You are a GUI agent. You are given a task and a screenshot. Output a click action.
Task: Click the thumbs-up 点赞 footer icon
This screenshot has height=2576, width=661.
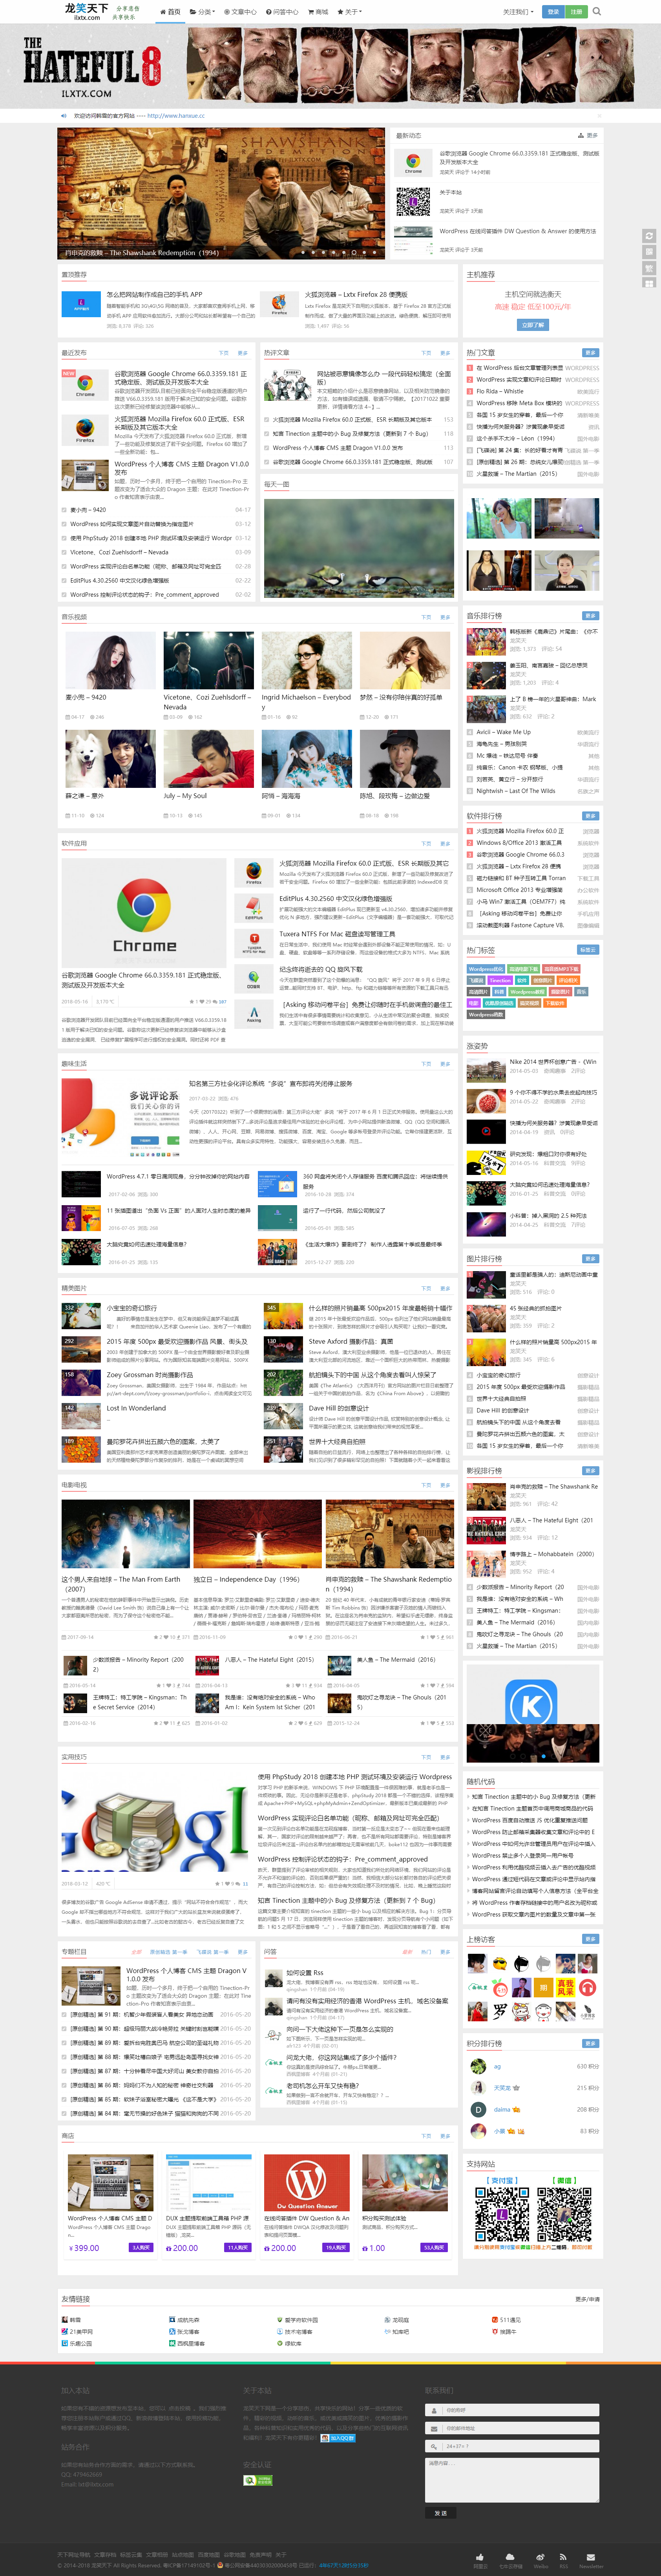click(481, 2558)
